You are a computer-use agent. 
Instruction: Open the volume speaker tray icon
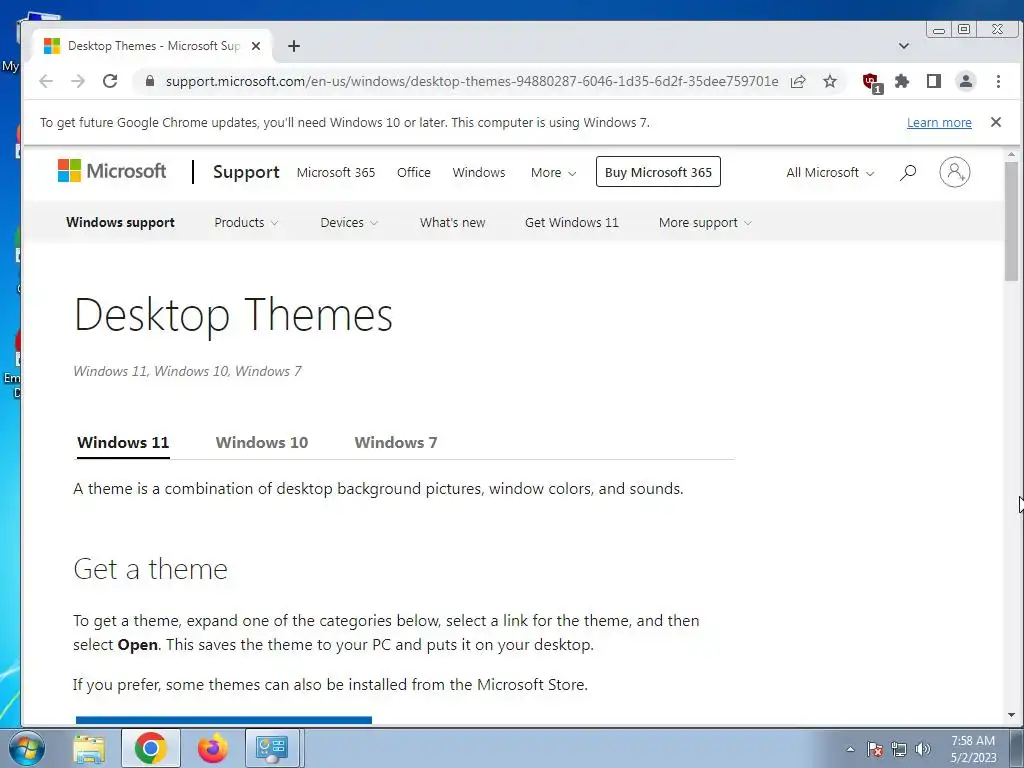tap(923, 749)
